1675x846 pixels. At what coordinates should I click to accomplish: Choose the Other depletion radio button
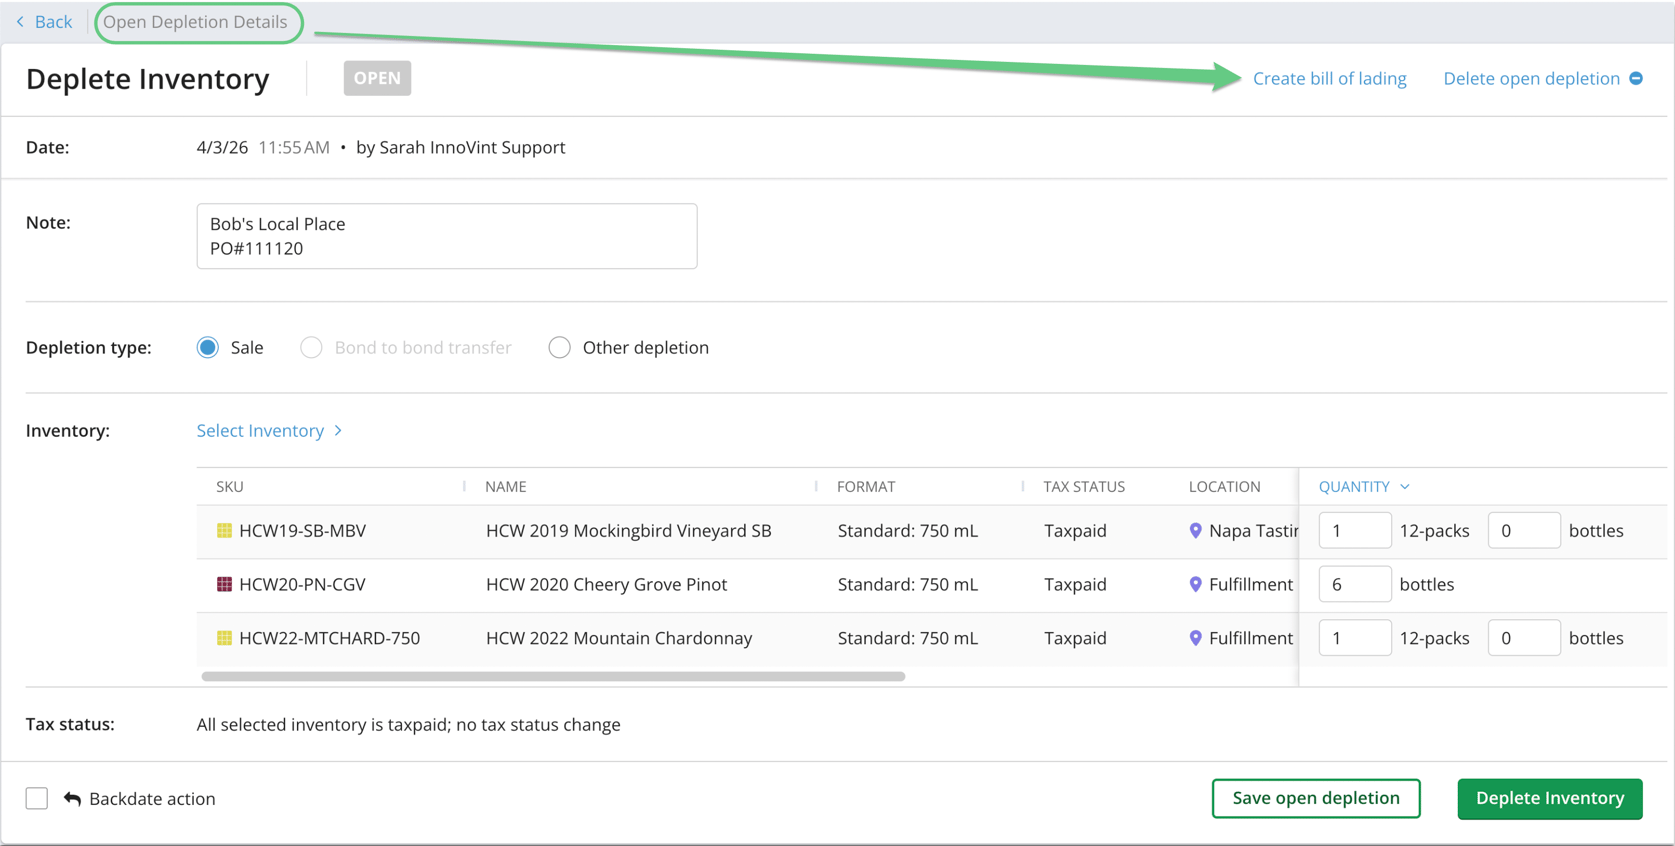point(559,347)
